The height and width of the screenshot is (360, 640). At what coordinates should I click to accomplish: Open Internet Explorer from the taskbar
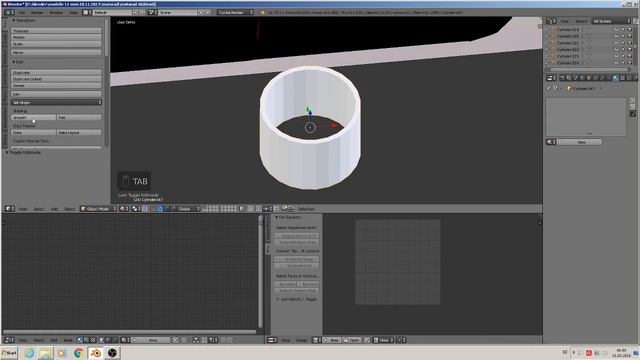[29, 353]
